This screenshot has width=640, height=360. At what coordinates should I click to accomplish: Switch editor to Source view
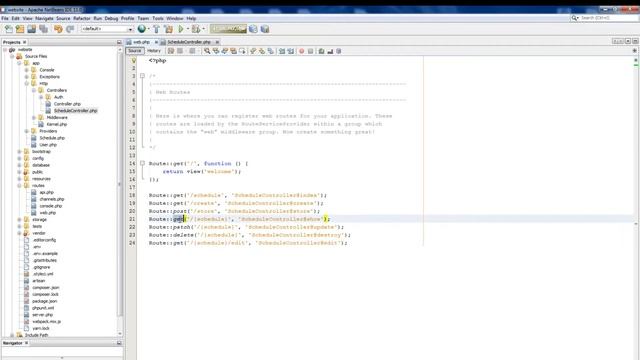134,51
